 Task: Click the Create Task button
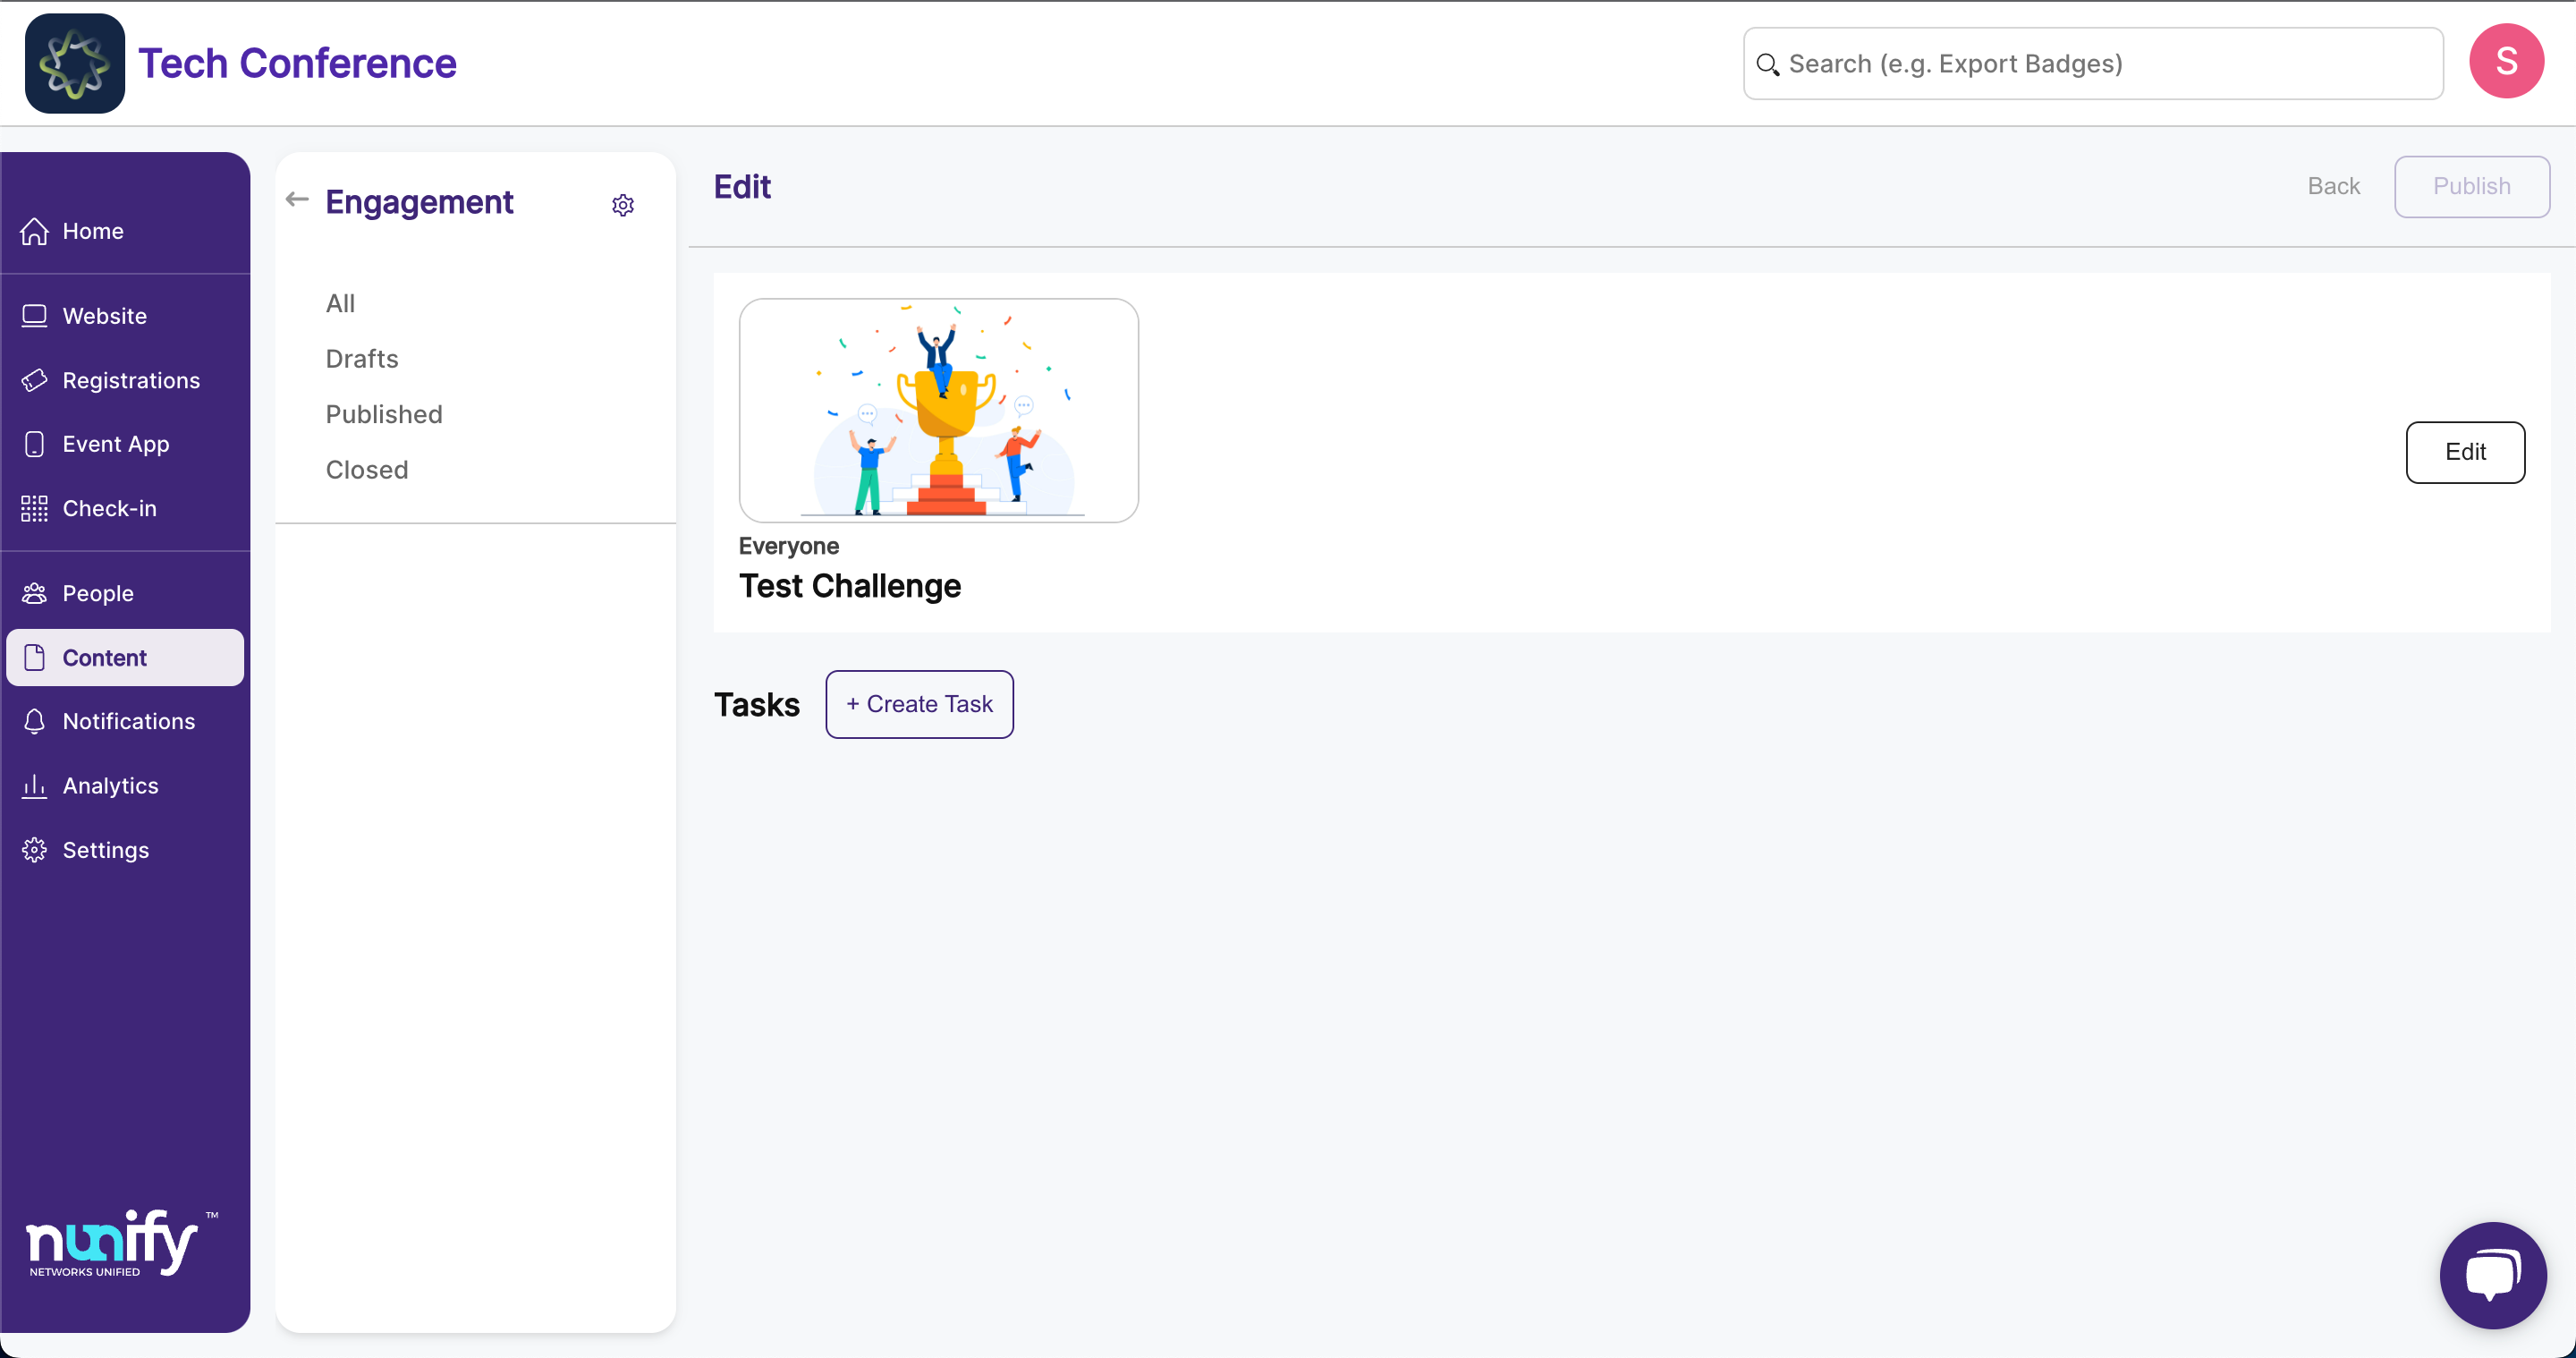point(919,704)
